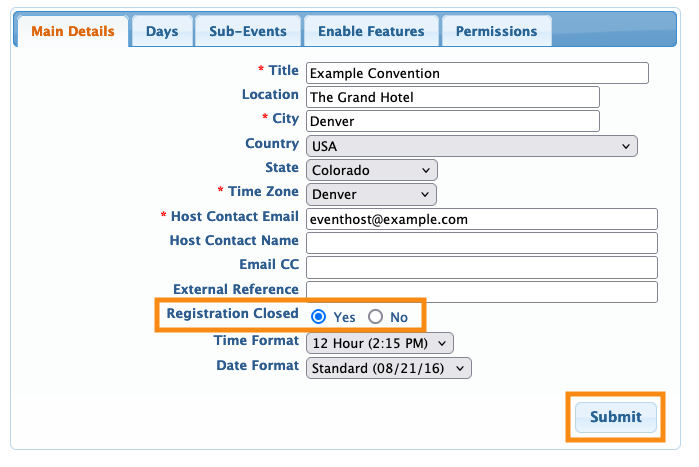Focus the Email CC input box
Viewport: 699px width, 467px height.
pyautogui.click(x=481, y=267)
